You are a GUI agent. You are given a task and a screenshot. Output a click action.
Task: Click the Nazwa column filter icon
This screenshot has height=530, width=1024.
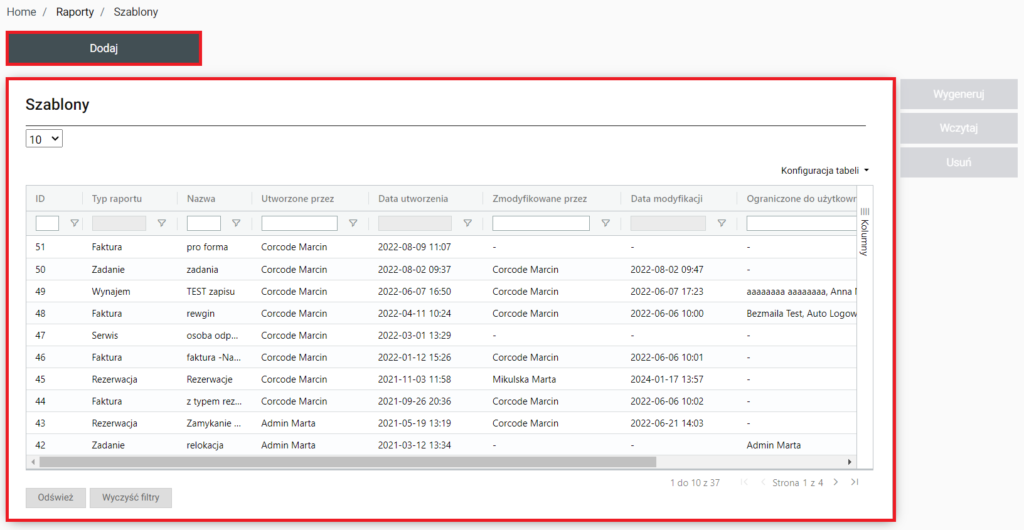[x=236, y=224]
